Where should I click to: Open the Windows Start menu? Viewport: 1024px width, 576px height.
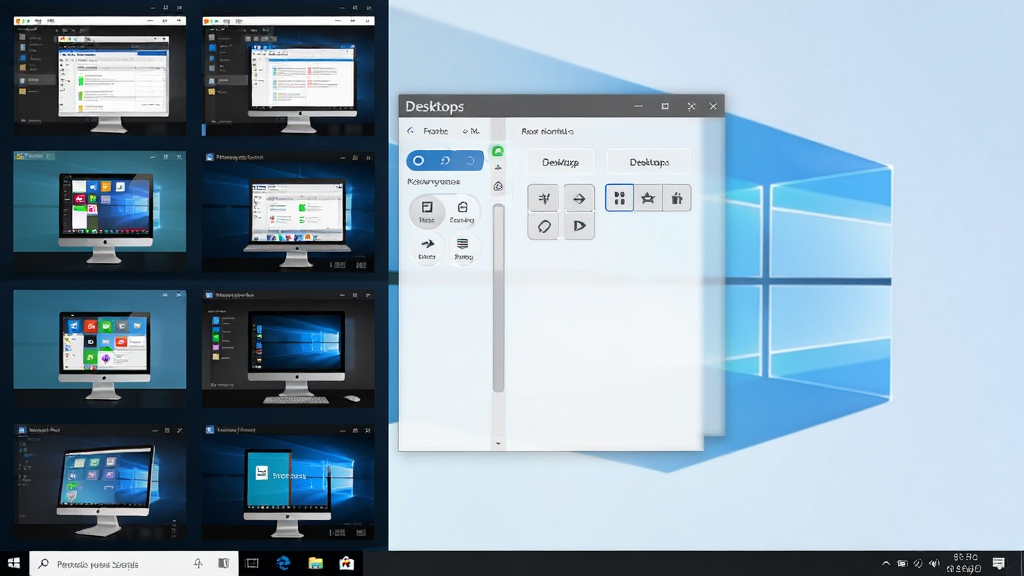(14, 563)
